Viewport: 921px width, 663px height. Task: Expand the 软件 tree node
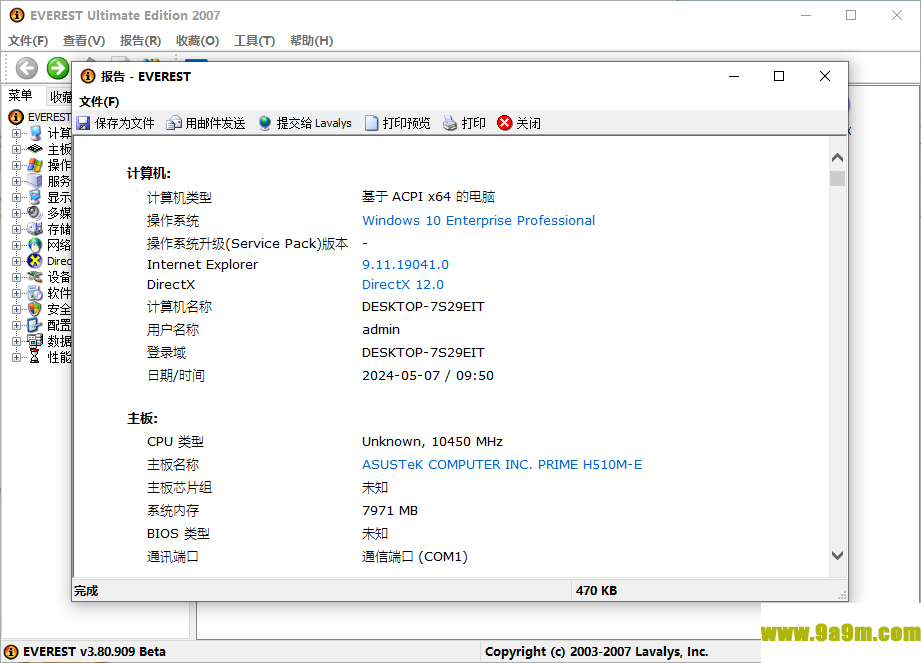pos(16,293)
